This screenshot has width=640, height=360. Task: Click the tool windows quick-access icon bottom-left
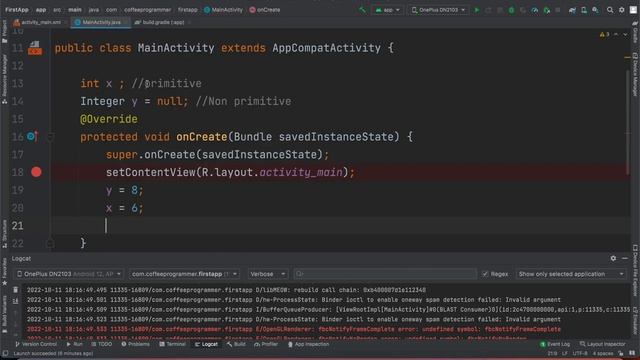pos(5,353)
